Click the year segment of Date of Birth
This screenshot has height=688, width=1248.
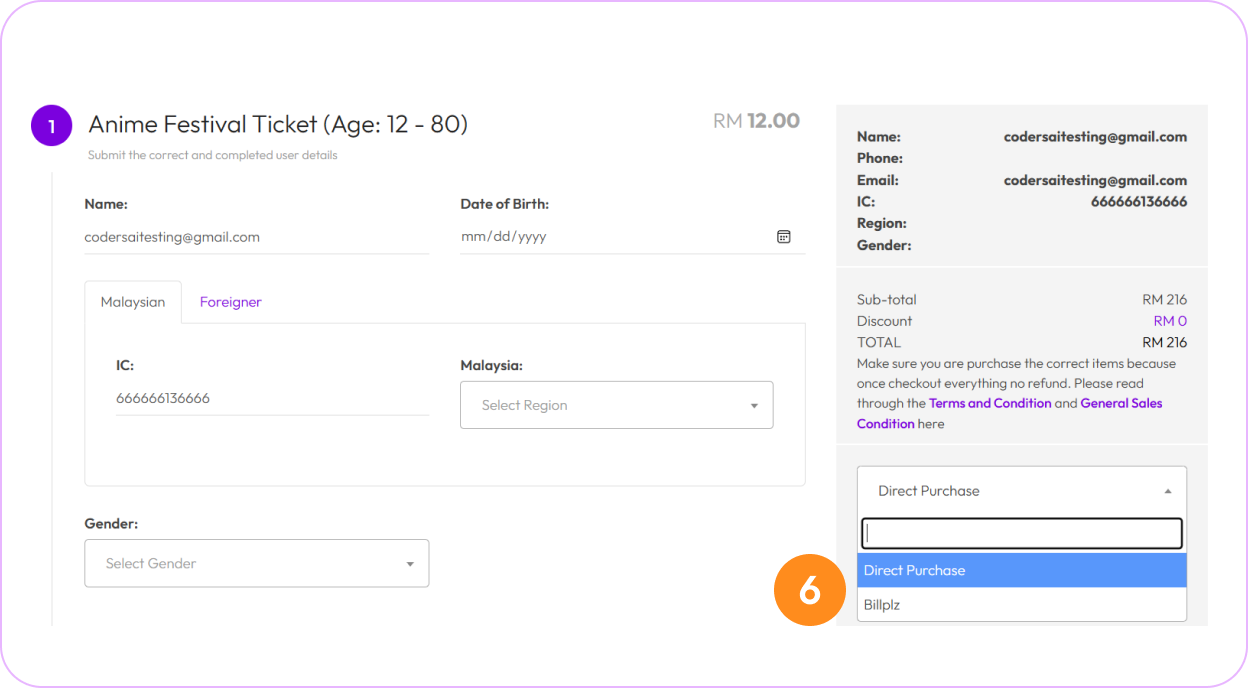pos(531,237)
